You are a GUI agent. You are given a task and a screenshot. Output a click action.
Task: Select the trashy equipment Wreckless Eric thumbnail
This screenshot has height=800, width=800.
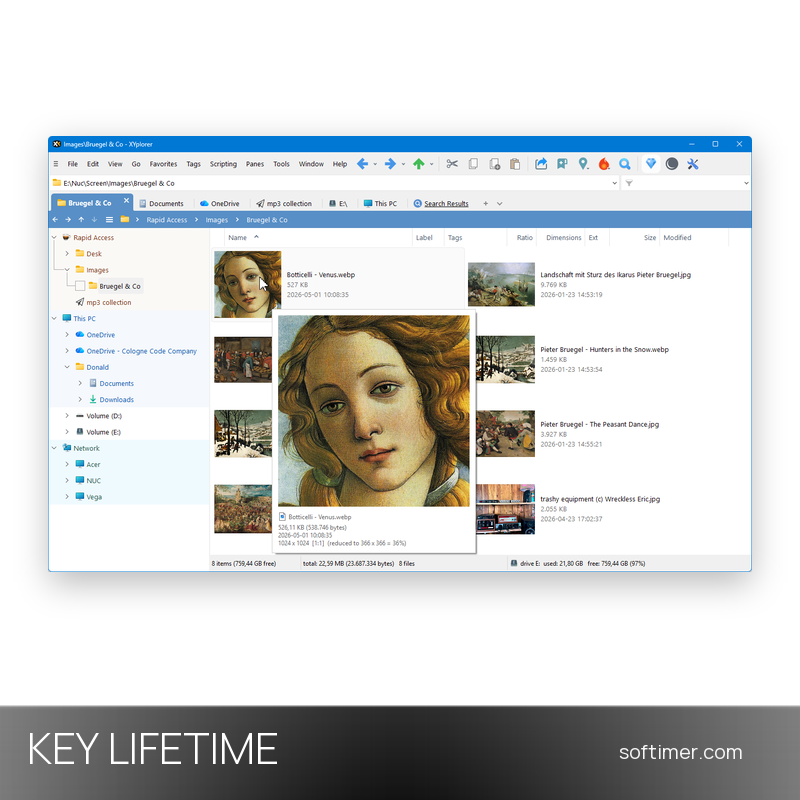tap(505, 509)
